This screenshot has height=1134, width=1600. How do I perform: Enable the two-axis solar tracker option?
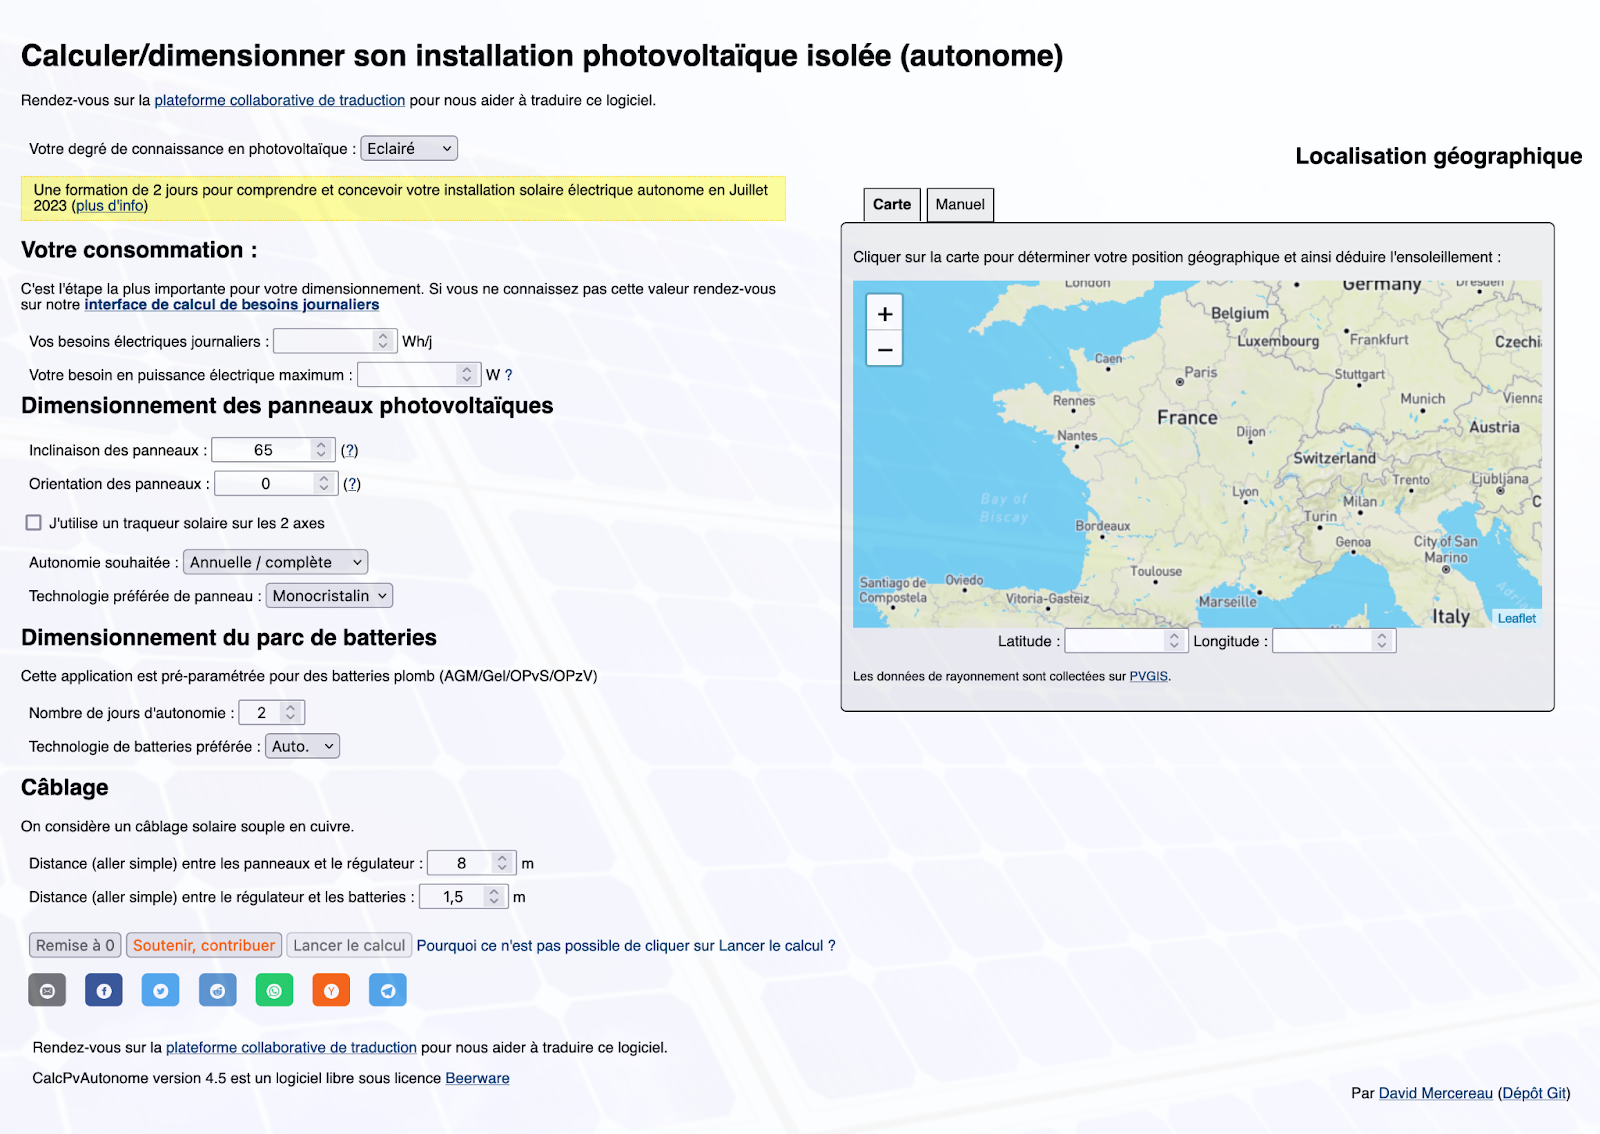(31, 522)
